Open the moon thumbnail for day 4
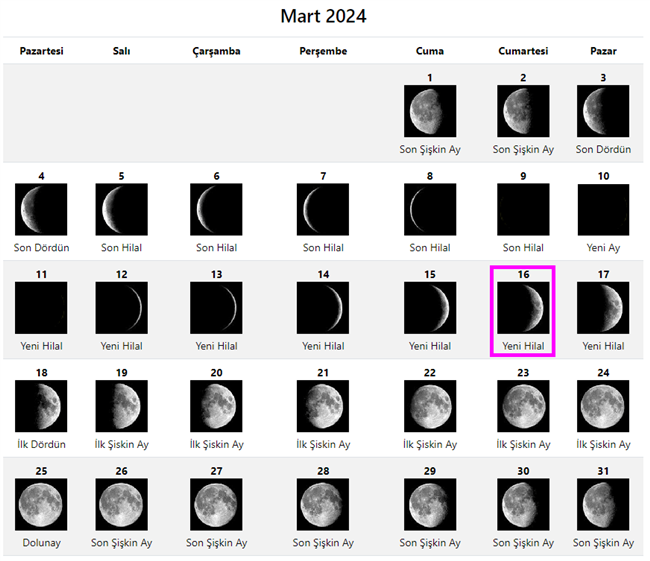 tap(41, 209)
